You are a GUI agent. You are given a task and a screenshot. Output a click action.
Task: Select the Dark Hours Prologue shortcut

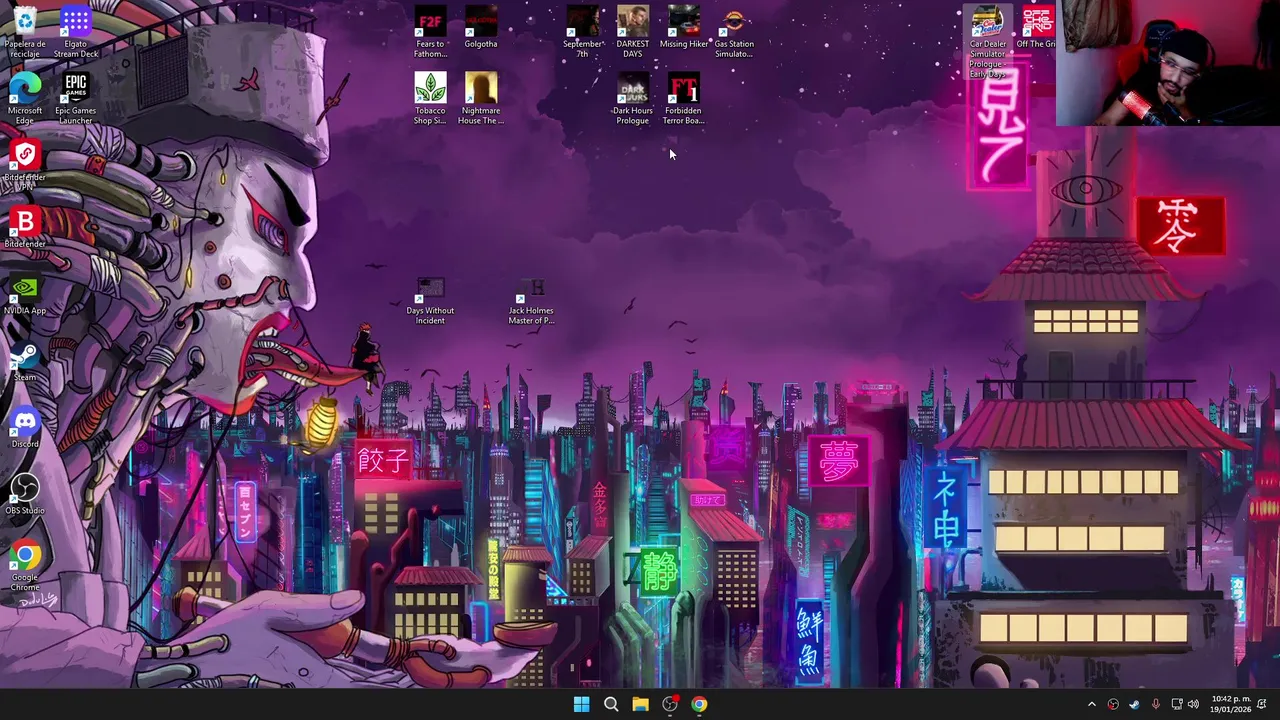tap(633, 99)
